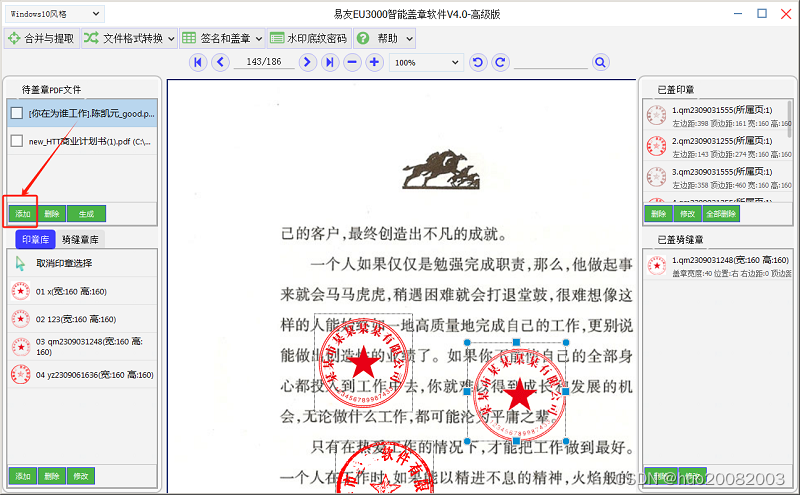Viewport: 800px width, 495px height.
Task: Click the 143/186 page number field
Action: coord(264,62)
